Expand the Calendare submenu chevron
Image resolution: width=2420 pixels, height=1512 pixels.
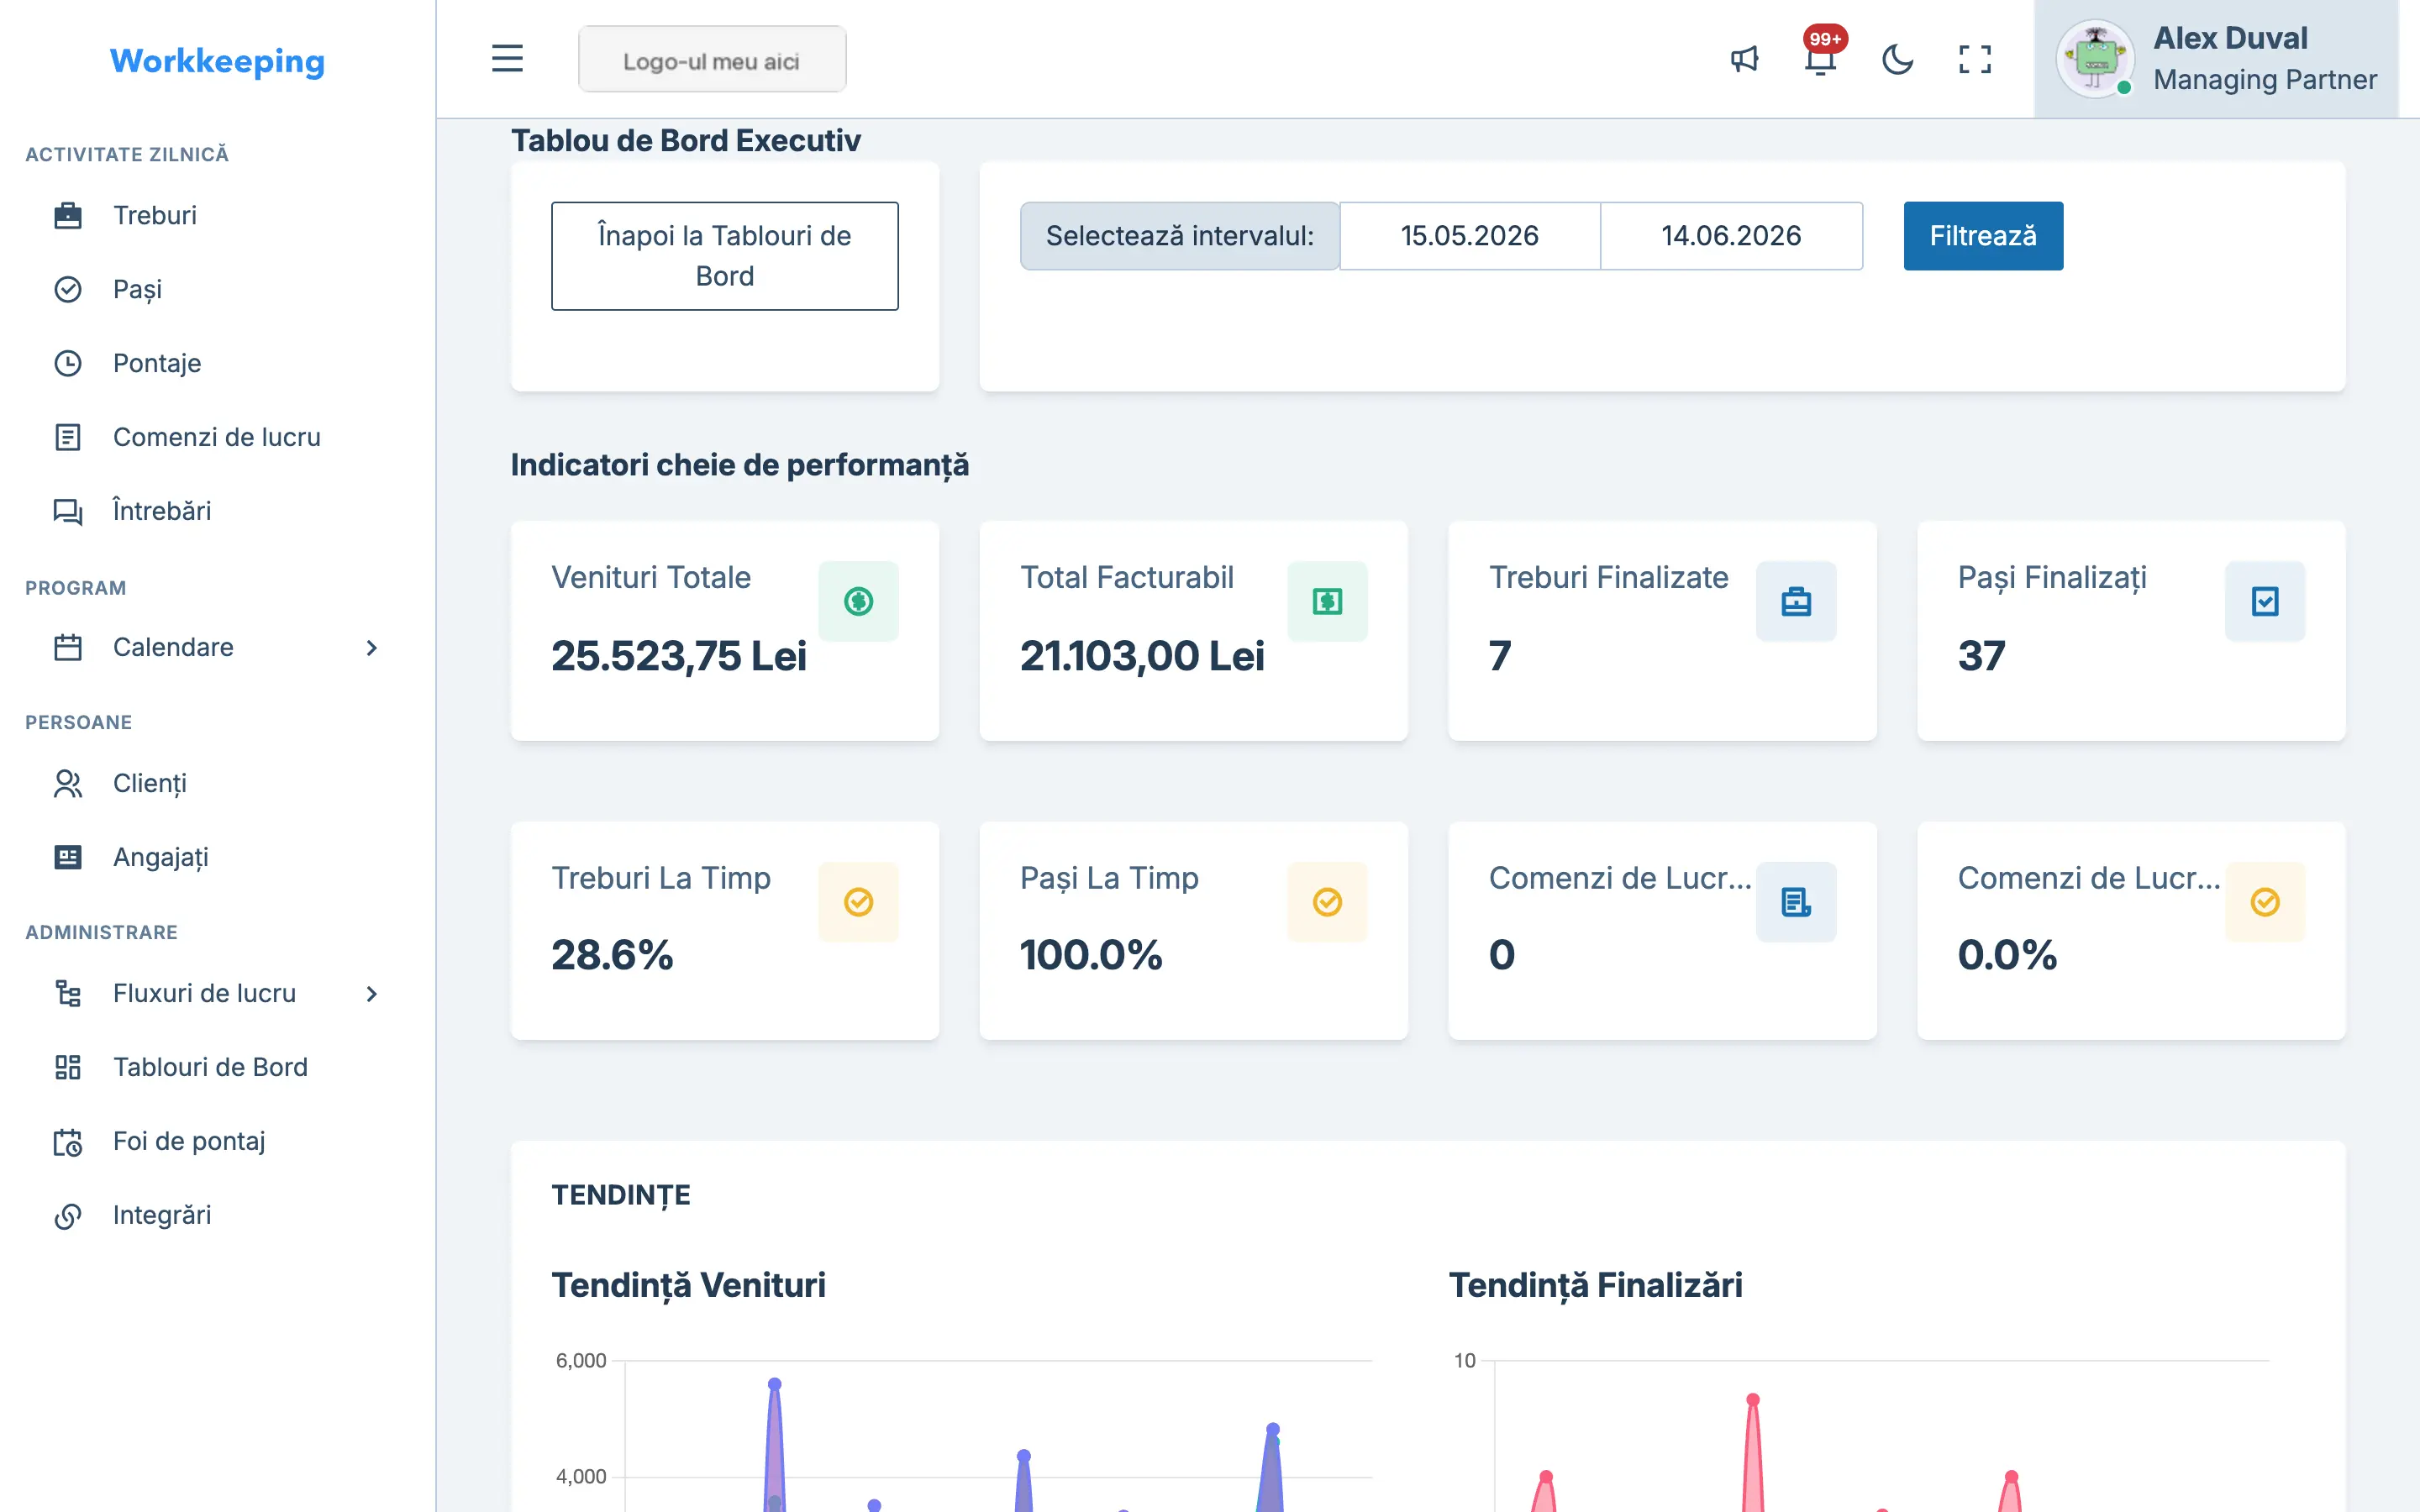[371, 648]
